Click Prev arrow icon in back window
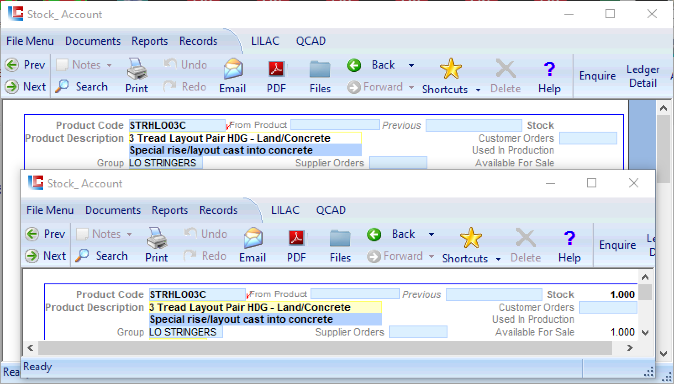674x384 pixels. click(x=12, y=65)
